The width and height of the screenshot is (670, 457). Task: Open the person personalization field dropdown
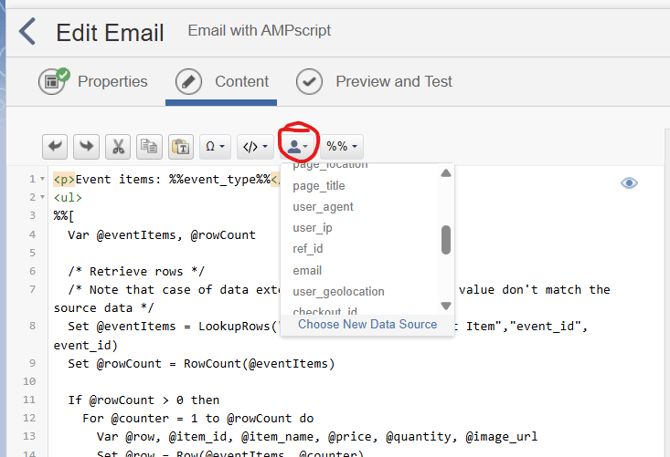[x=297, y=146]
